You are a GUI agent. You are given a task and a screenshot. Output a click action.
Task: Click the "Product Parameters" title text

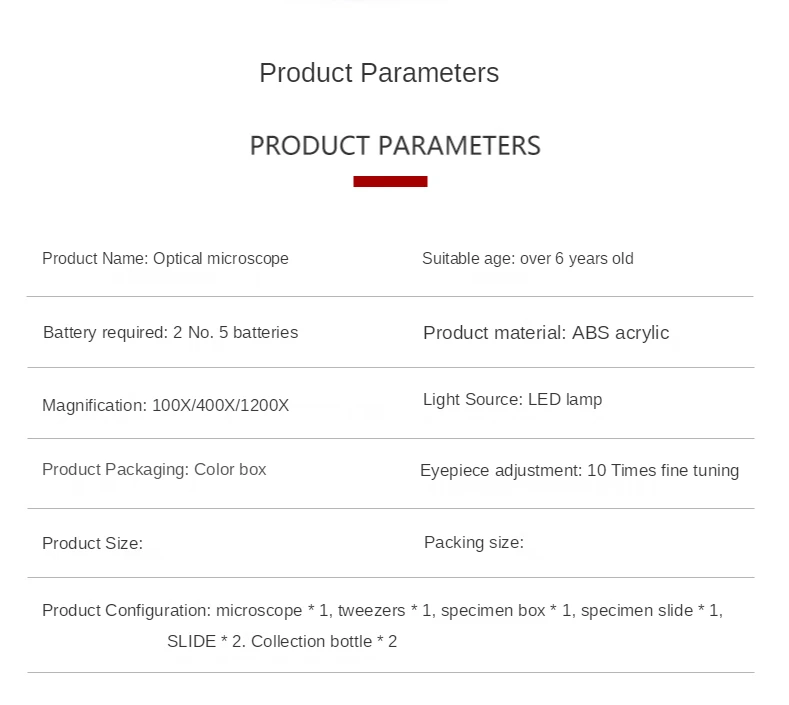pos(378,73)
